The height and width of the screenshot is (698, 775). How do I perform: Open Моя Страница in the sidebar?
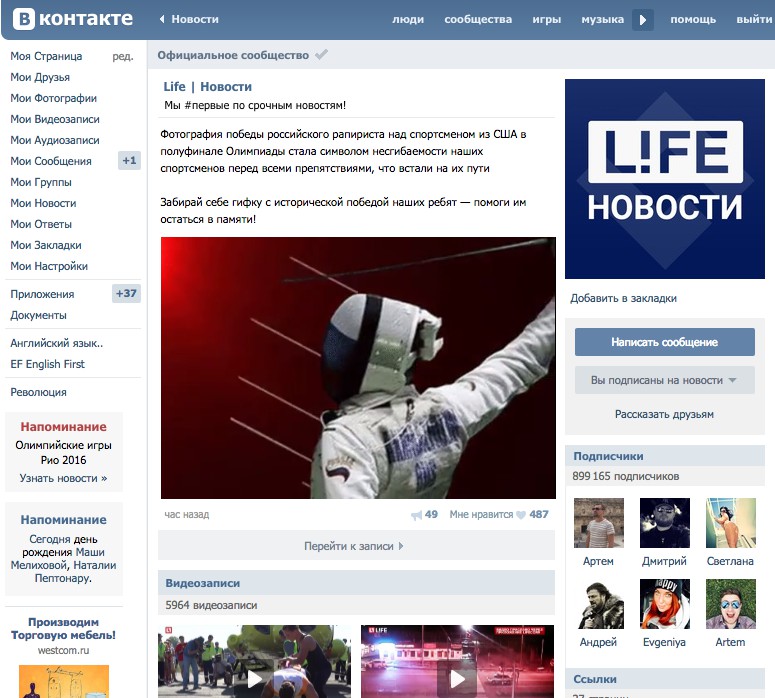(x=46, y=56)
